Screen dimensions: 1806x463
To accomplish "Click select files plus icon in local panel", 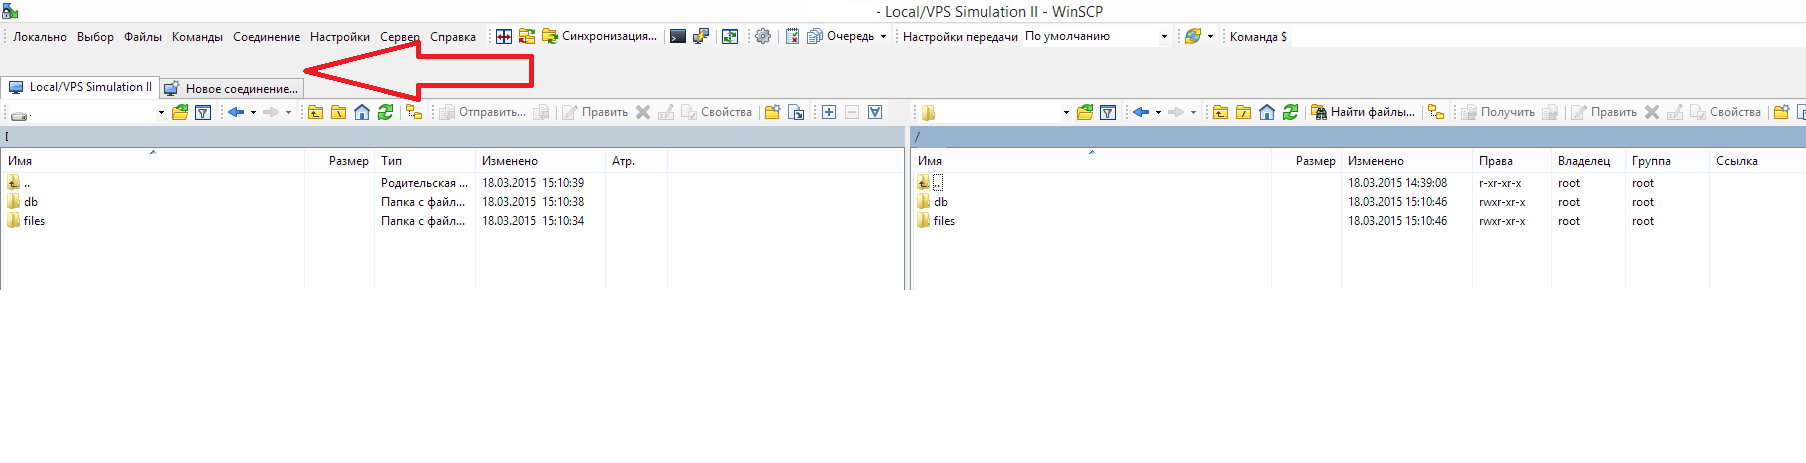I will 829,112.
